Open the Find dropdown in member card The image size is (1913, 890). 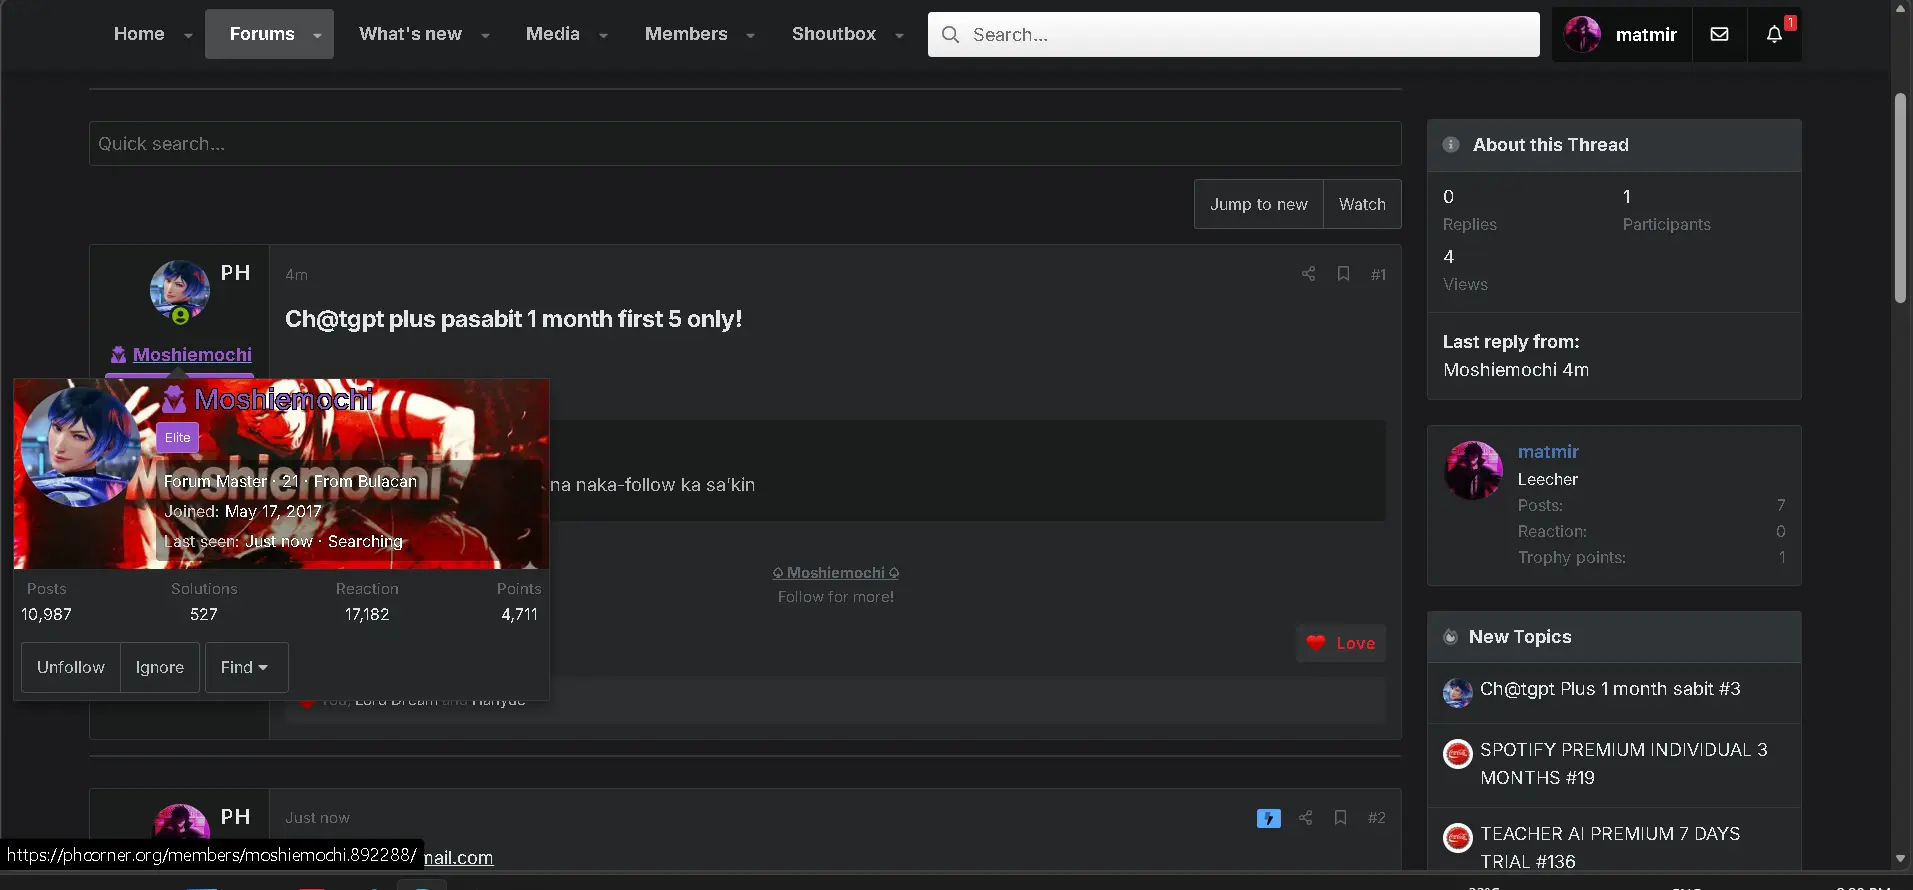(246, 667)
